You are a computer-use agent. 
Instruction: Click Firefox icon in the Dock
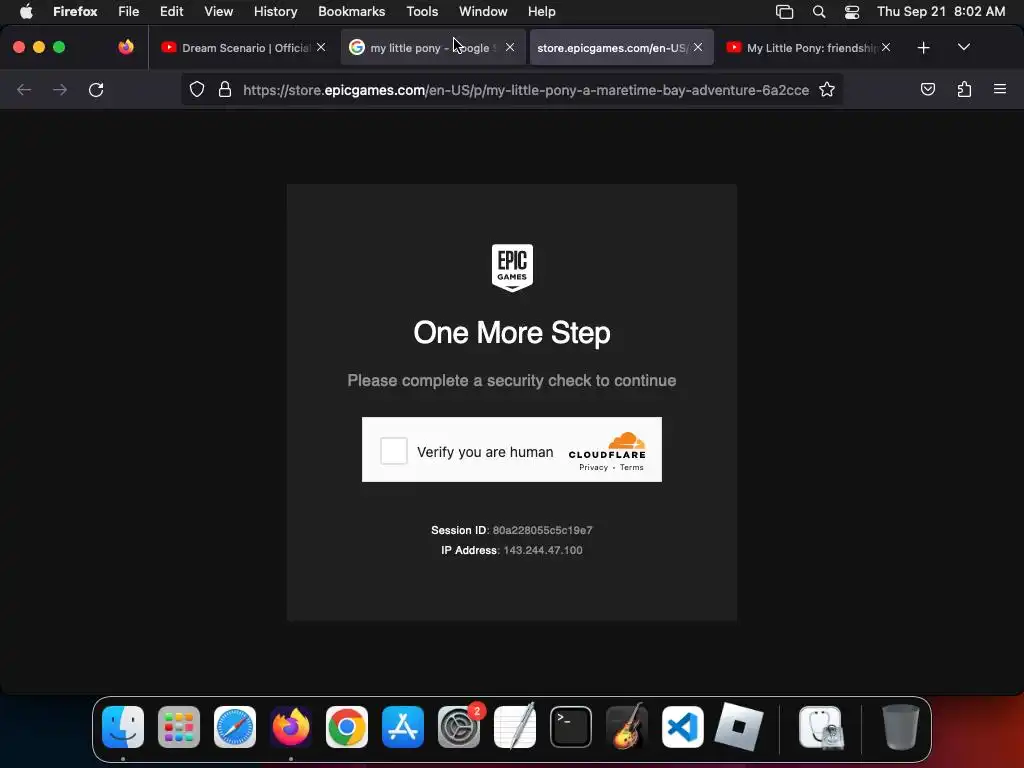291,727
